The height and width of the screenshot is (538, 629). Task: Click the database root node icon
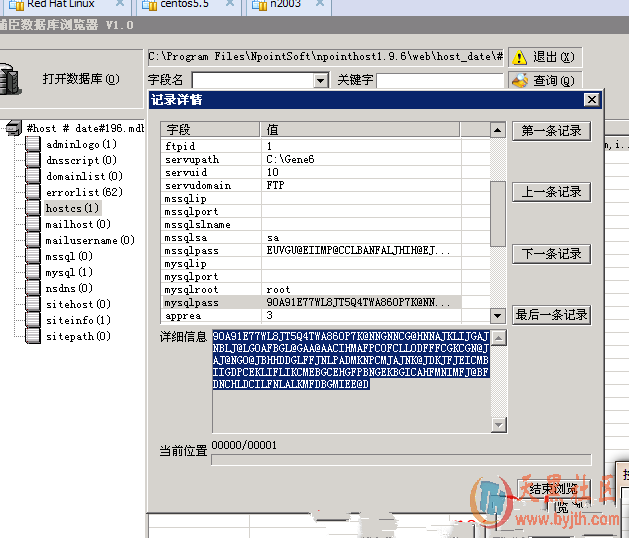click(13, 128)
